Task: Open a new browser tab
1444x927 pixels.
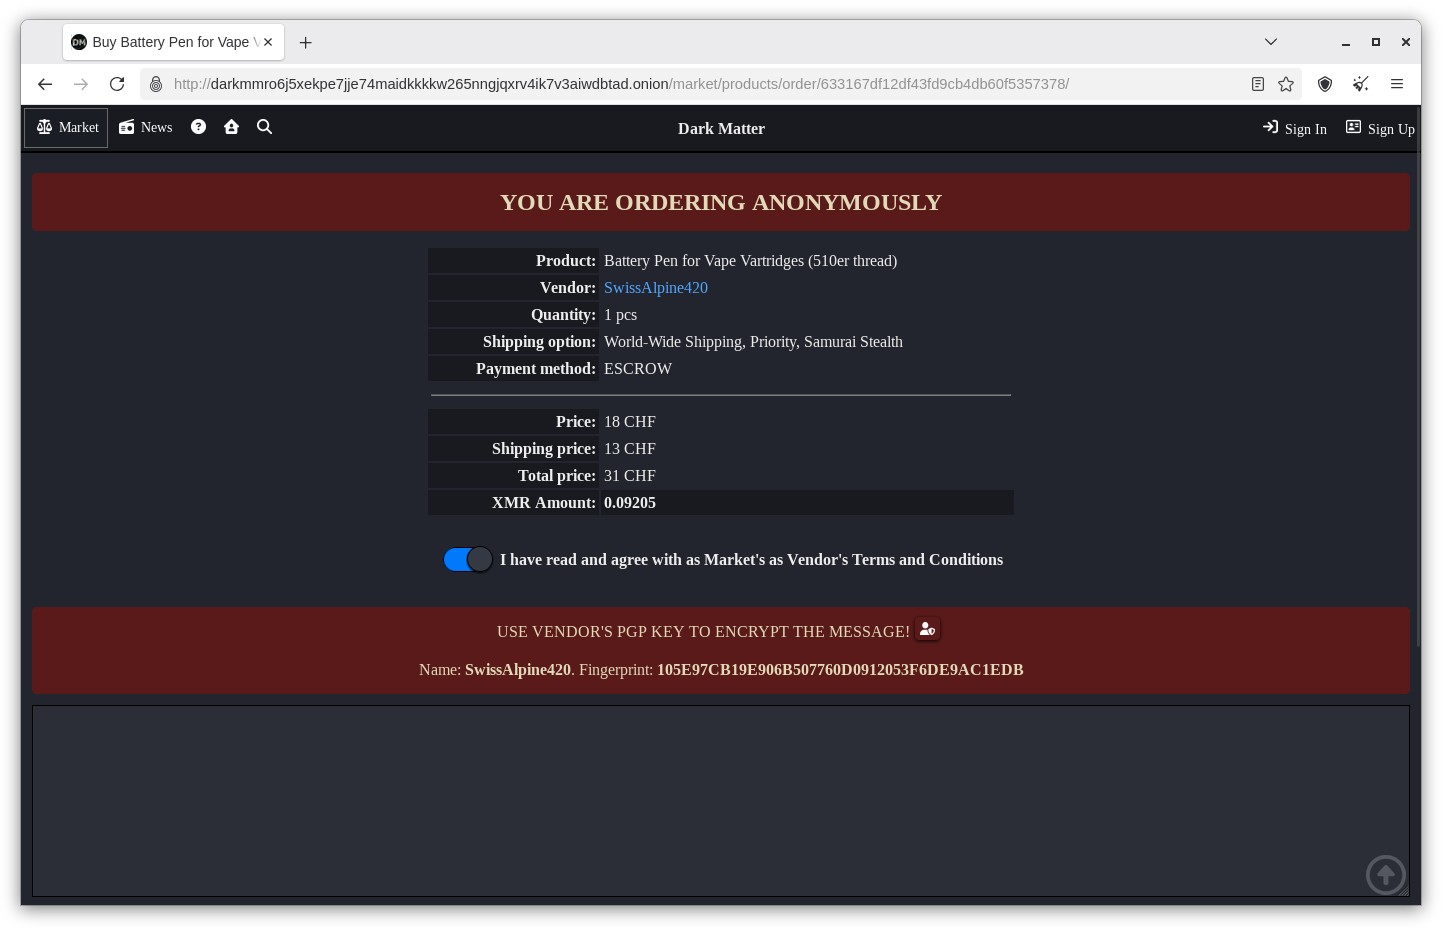Action: [x=306, y=43]
